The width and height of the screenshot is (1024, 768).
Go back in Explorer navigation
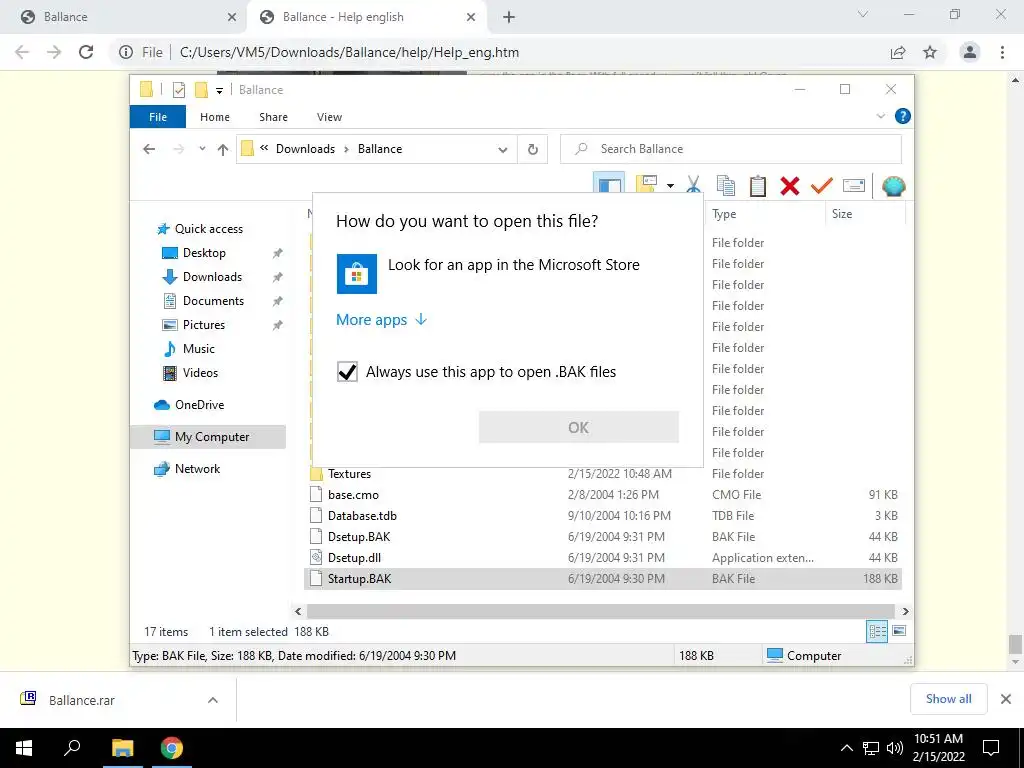point(149,149)
